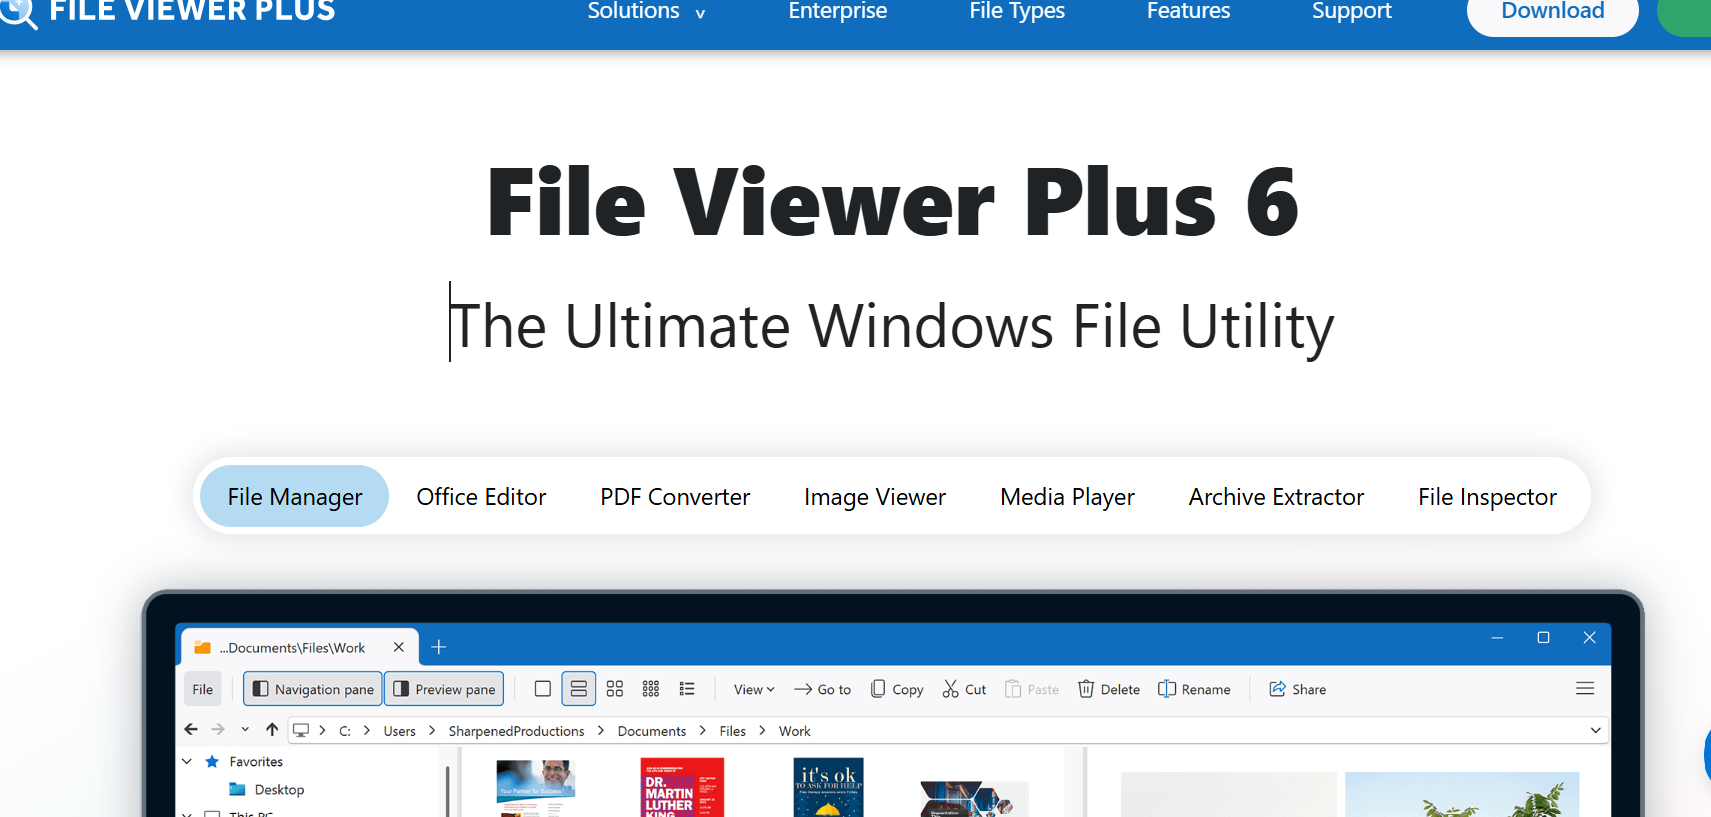Image resolution: width=1711 pixels, height=817 pixels.
Task: Go back with the left arrow
Action: coord(191,730)
